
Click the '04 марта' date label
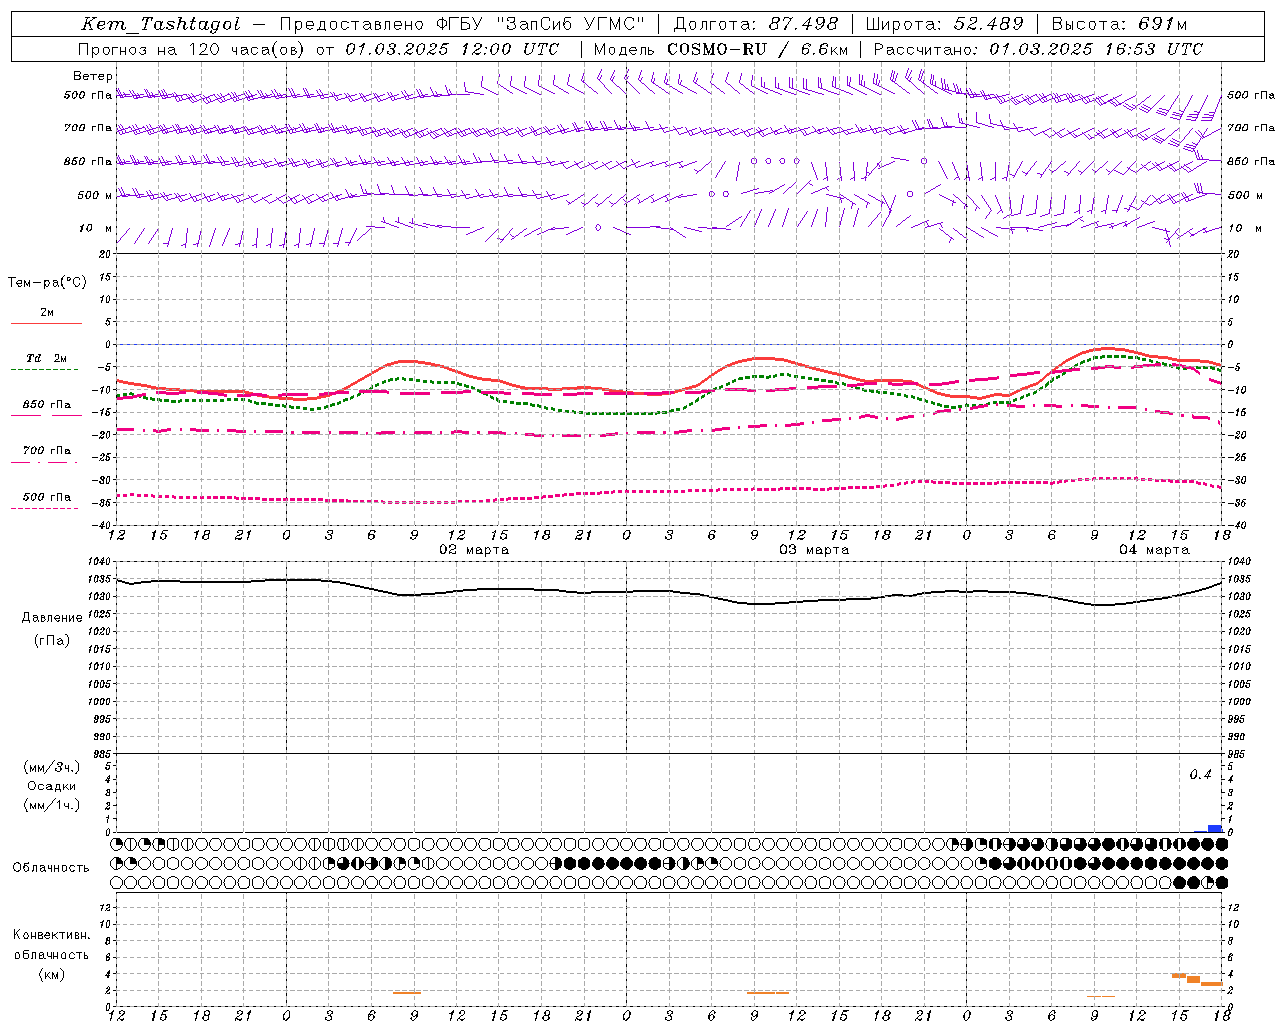[1154, 550]
